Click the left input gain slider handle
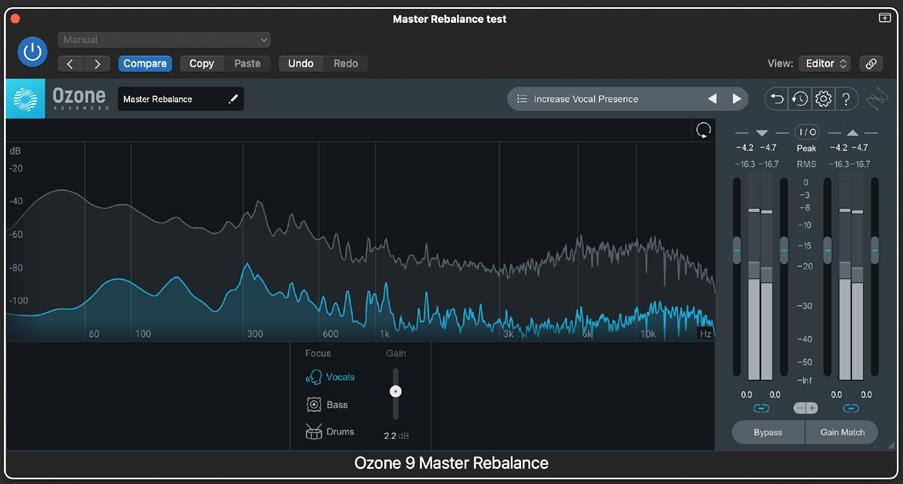The height and width of the screenshot is (484, 903). [737, 251]
